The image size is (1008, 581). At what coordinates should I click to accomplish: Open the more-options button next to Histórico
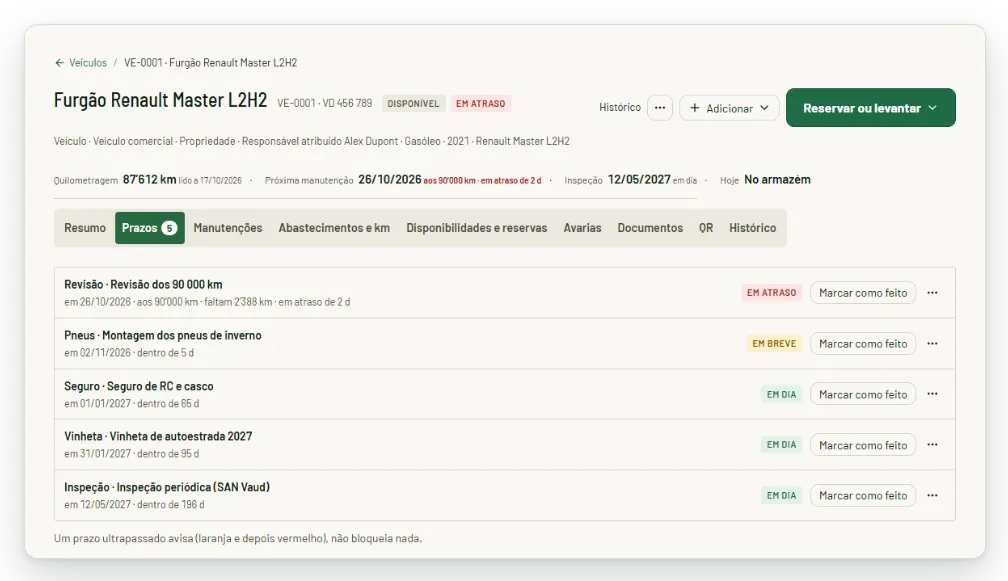point(660,108)
